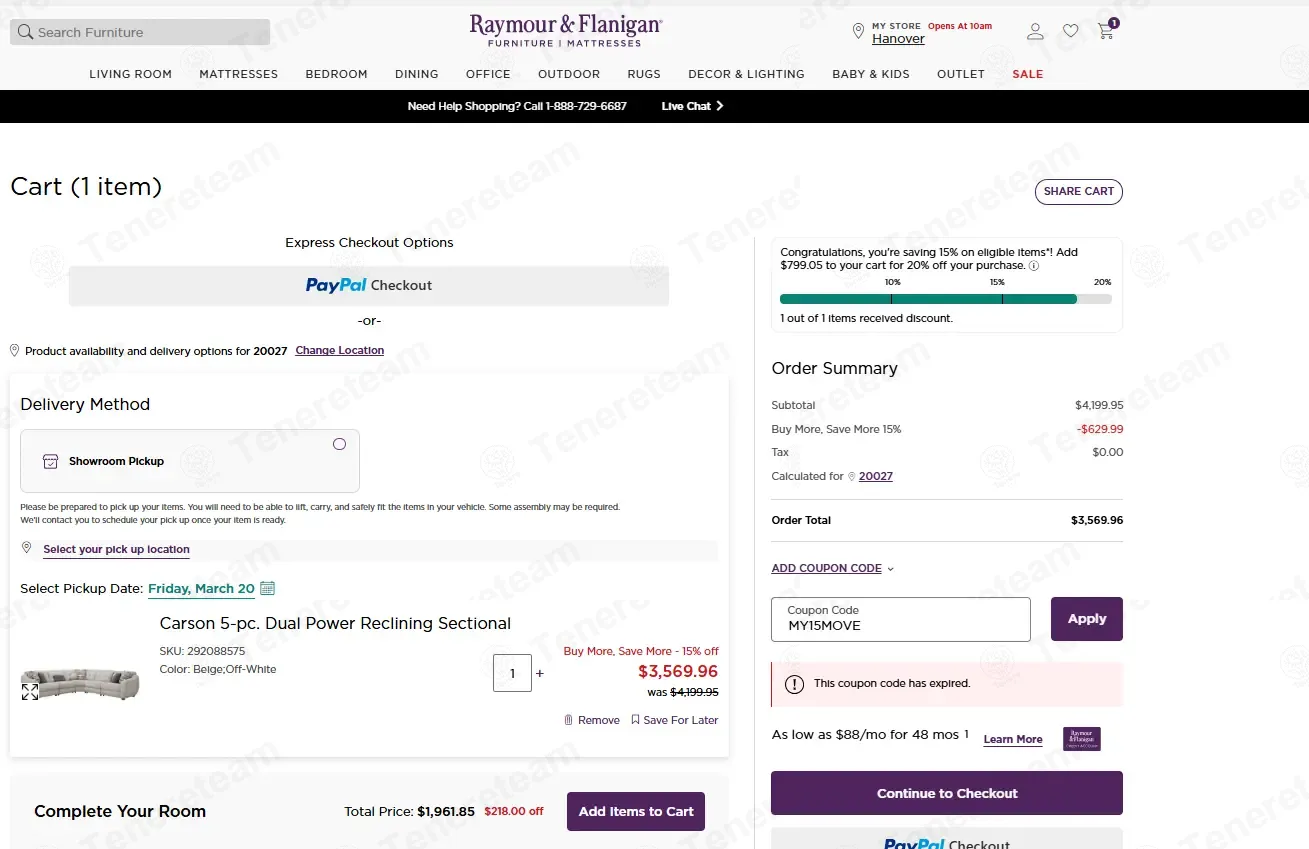
Task: Open the Dining menu
Action: [x=417, y=74]
